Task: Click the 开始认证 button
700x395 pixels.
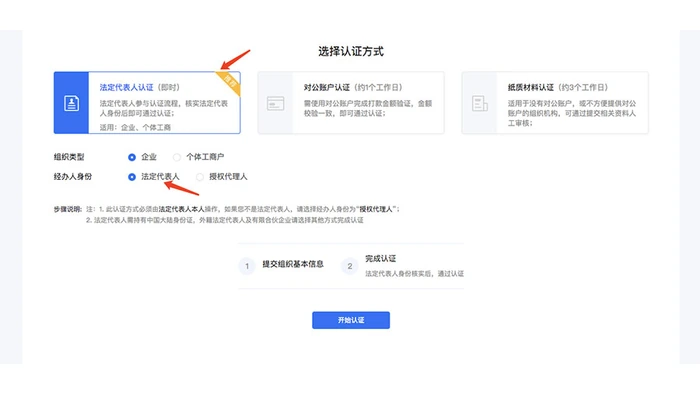Action: [351, 320]
